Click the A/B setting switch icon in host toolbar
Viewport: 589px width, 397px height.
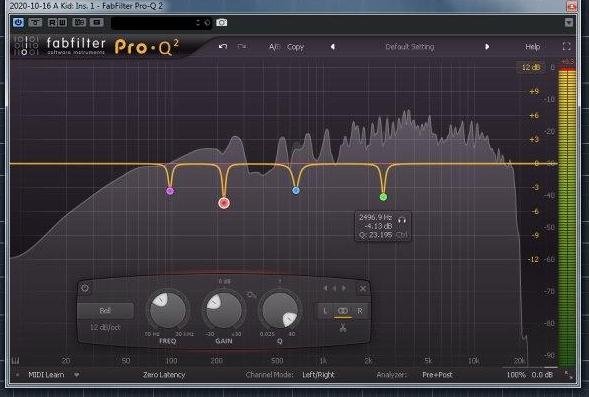79,23
